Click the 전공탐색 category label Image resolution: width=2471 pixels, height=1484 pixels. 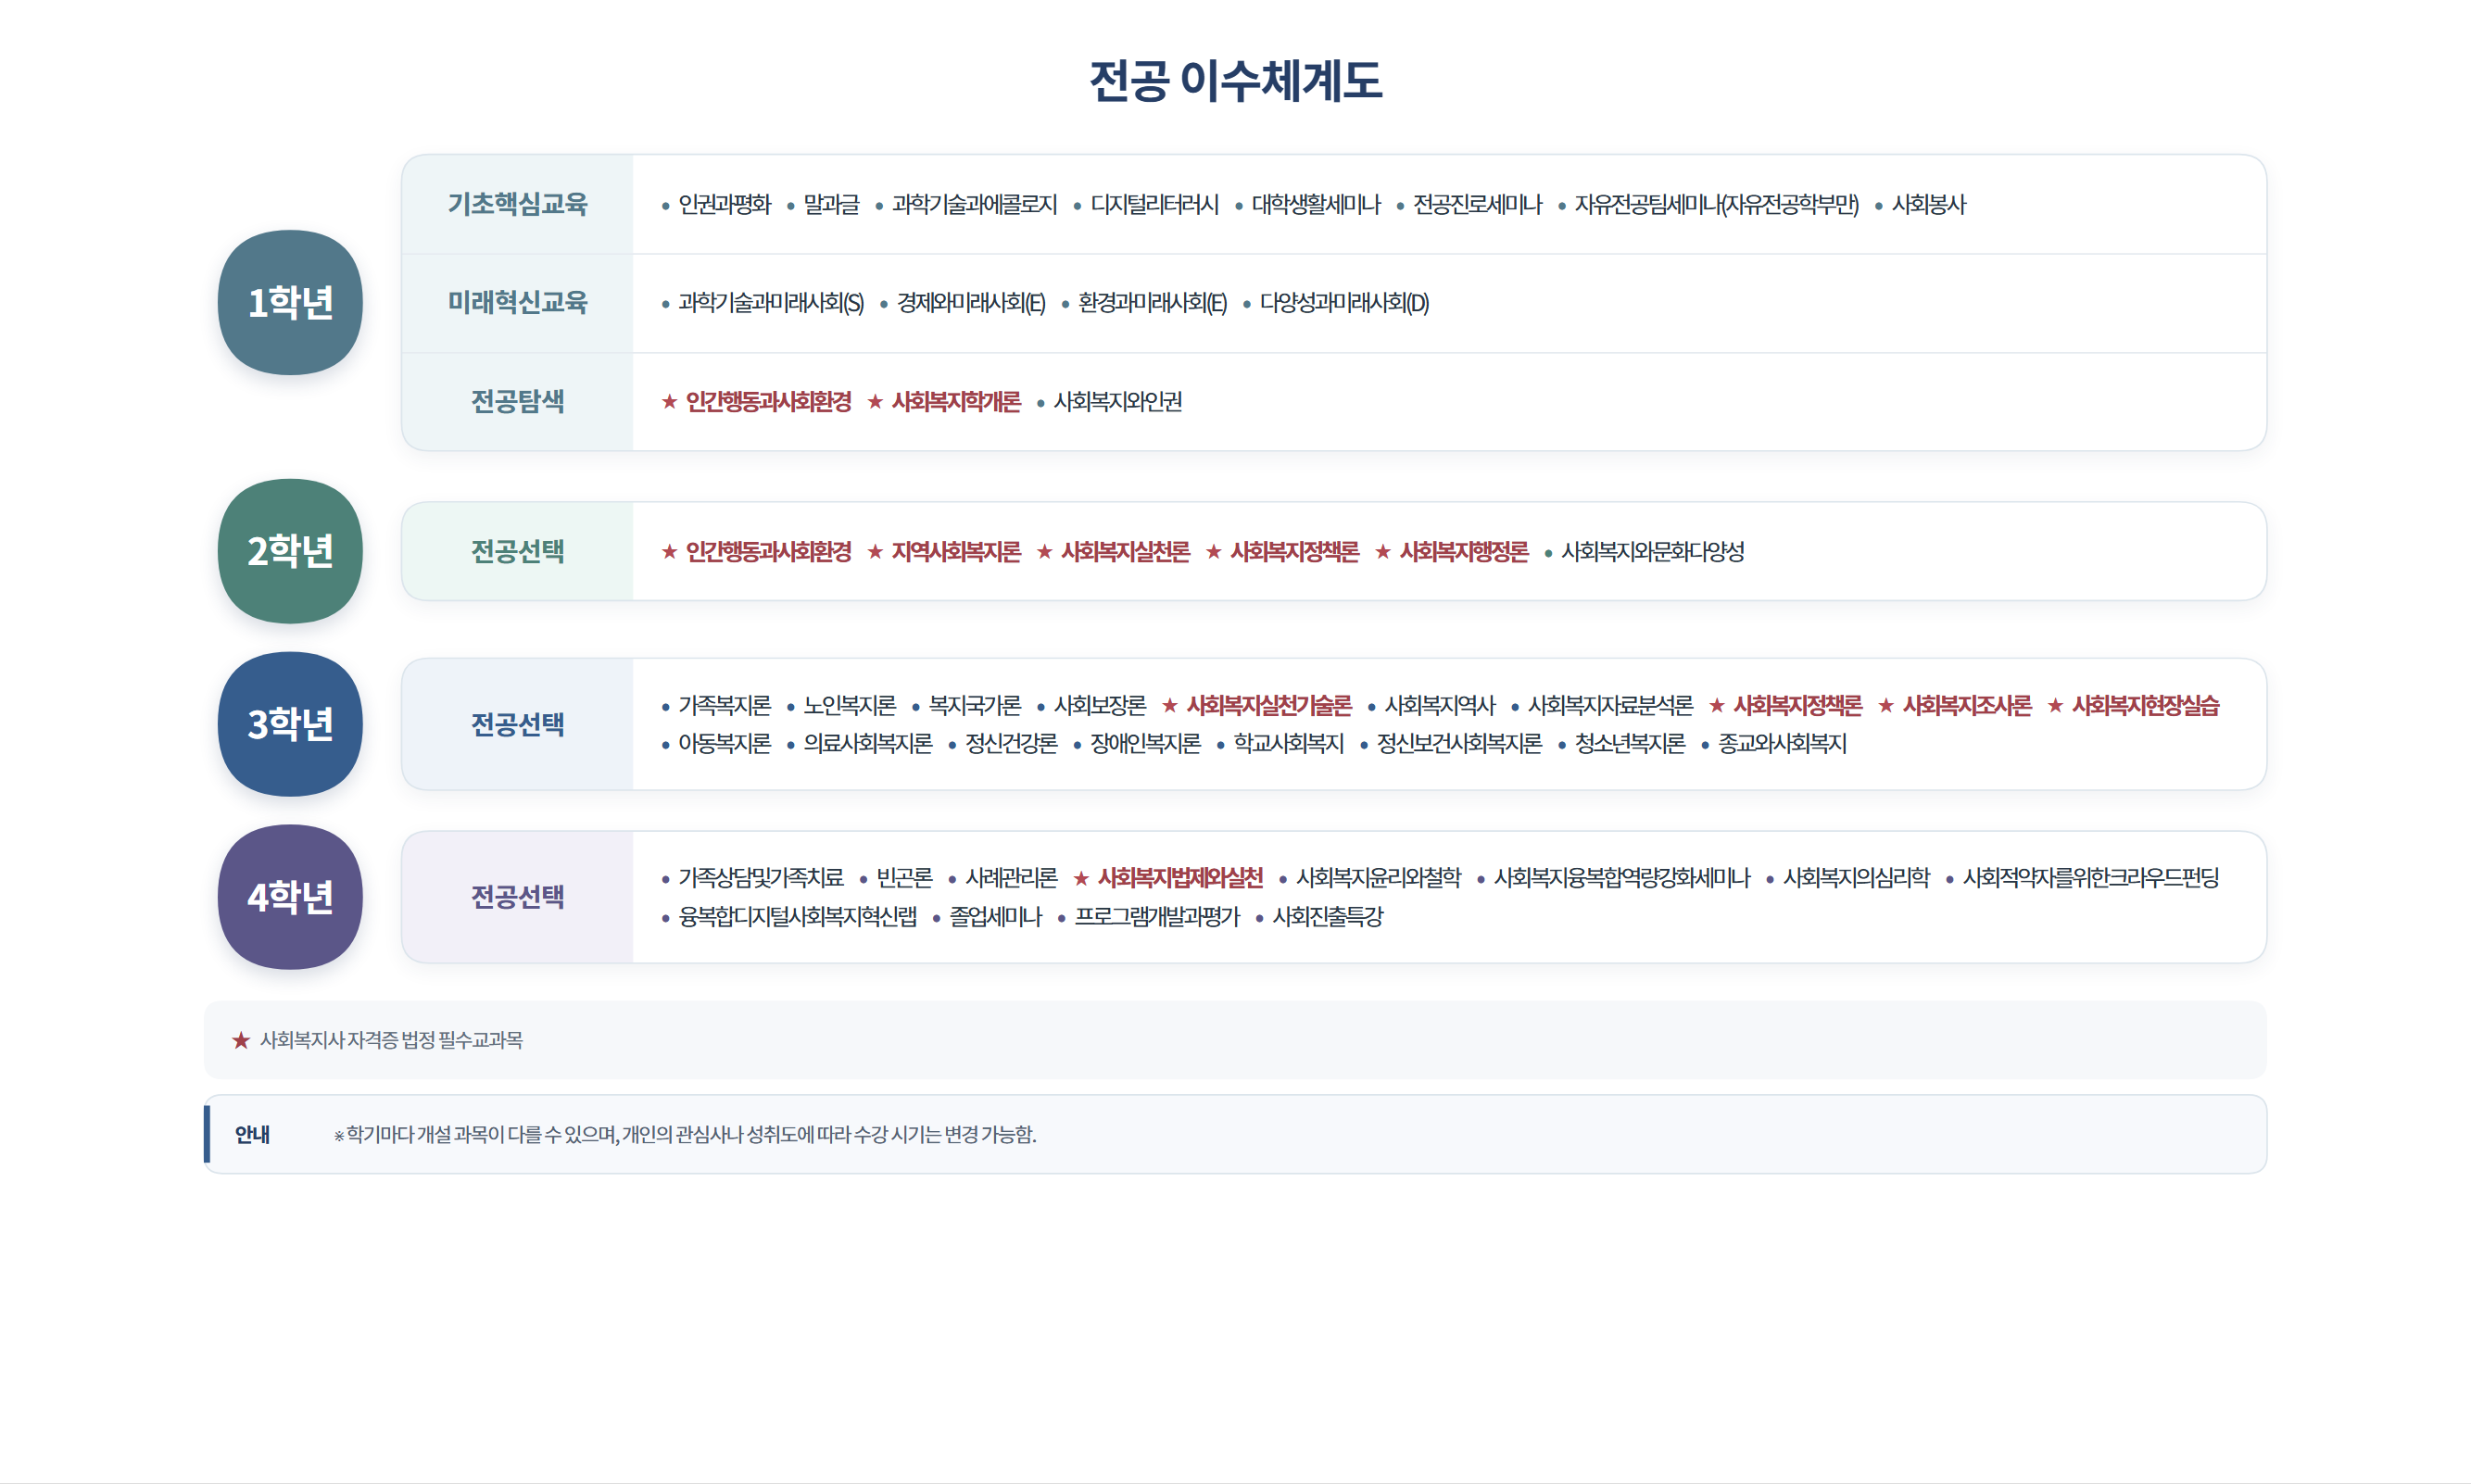click(518, 401)
